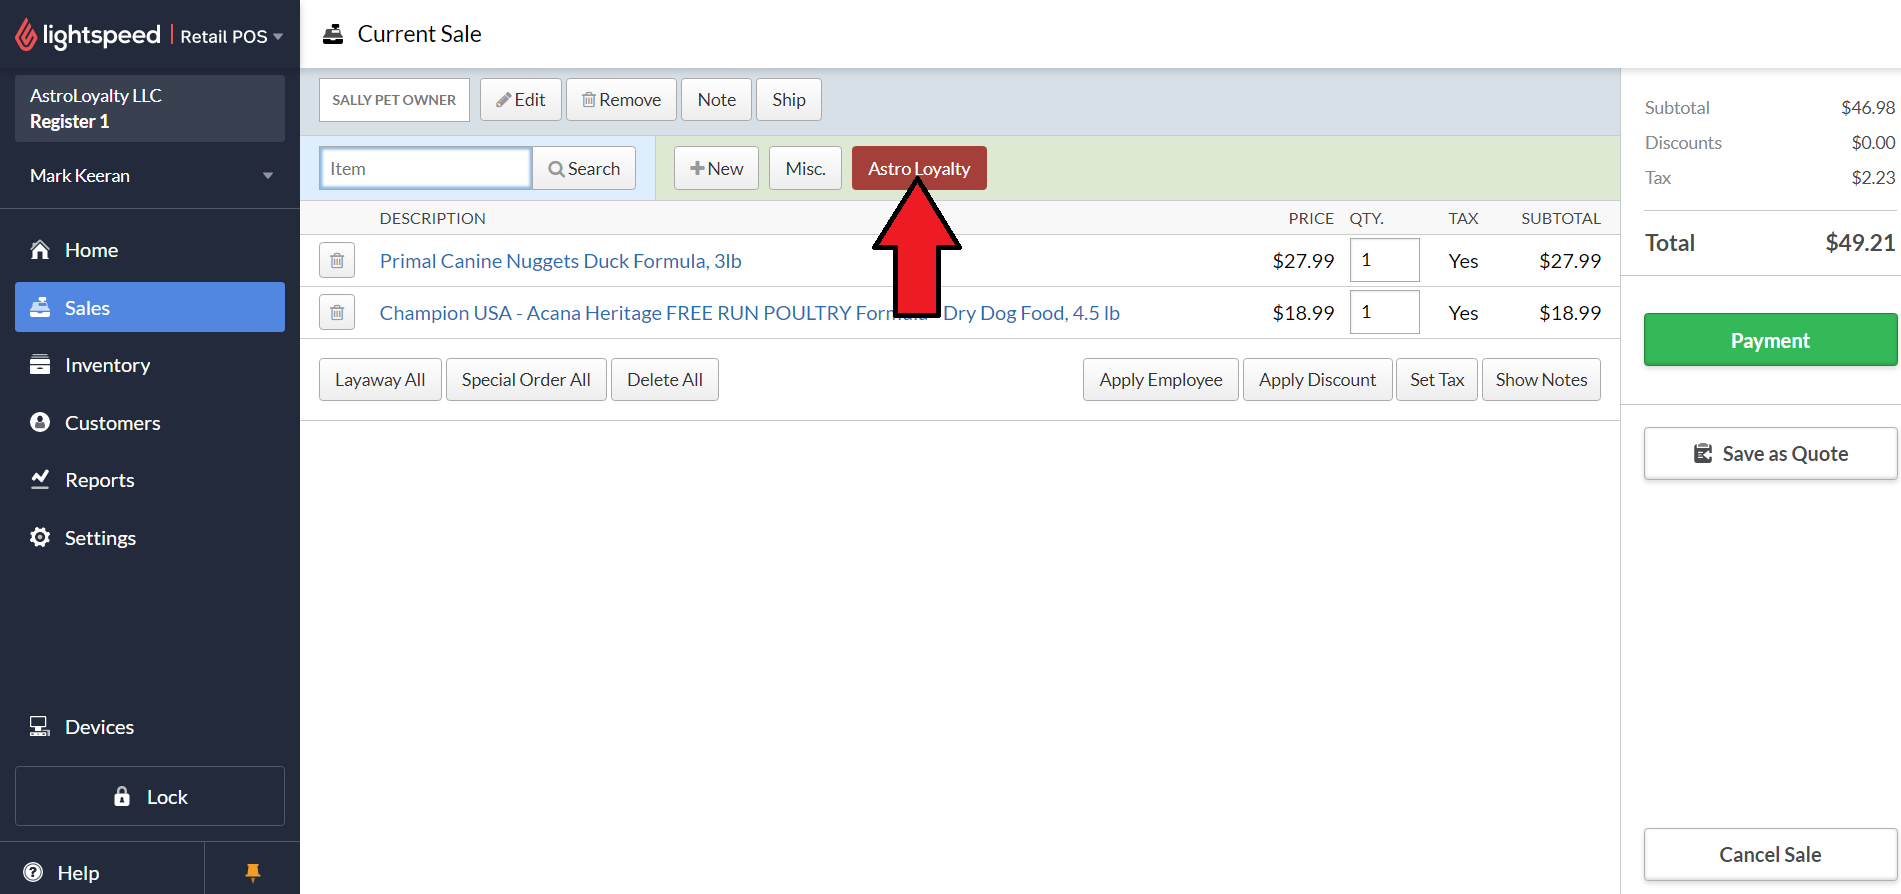Remove the customer from the sale
The image size is (1901, 894).
[x=621, y=100]
